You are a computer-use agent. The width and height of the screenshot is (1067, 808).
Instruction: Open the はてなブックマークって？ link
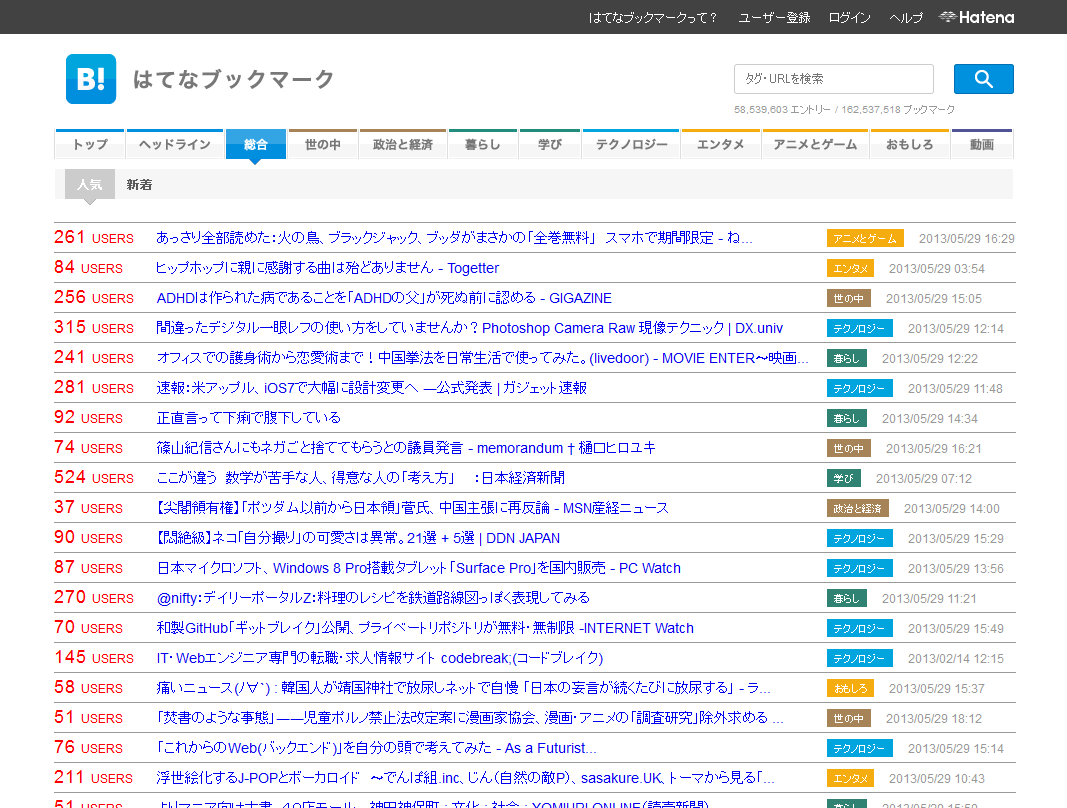(x=653, y=18)
